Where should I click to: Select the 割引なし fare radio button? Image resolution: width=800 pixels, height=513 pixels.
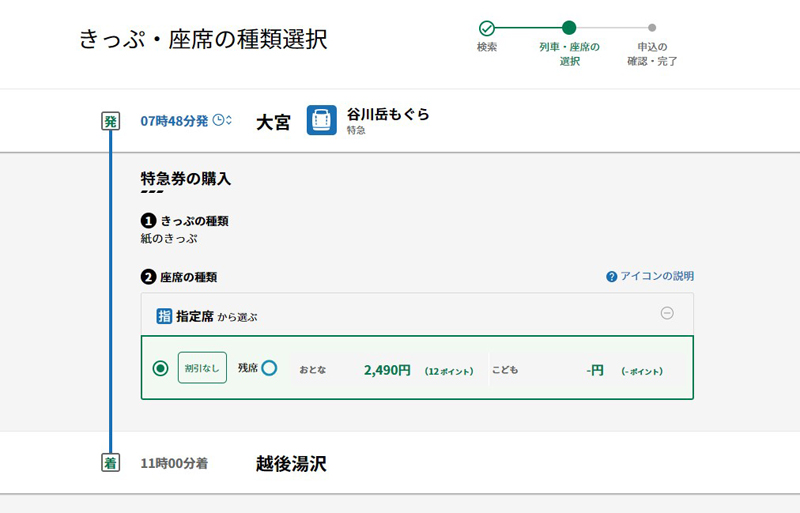160,368
